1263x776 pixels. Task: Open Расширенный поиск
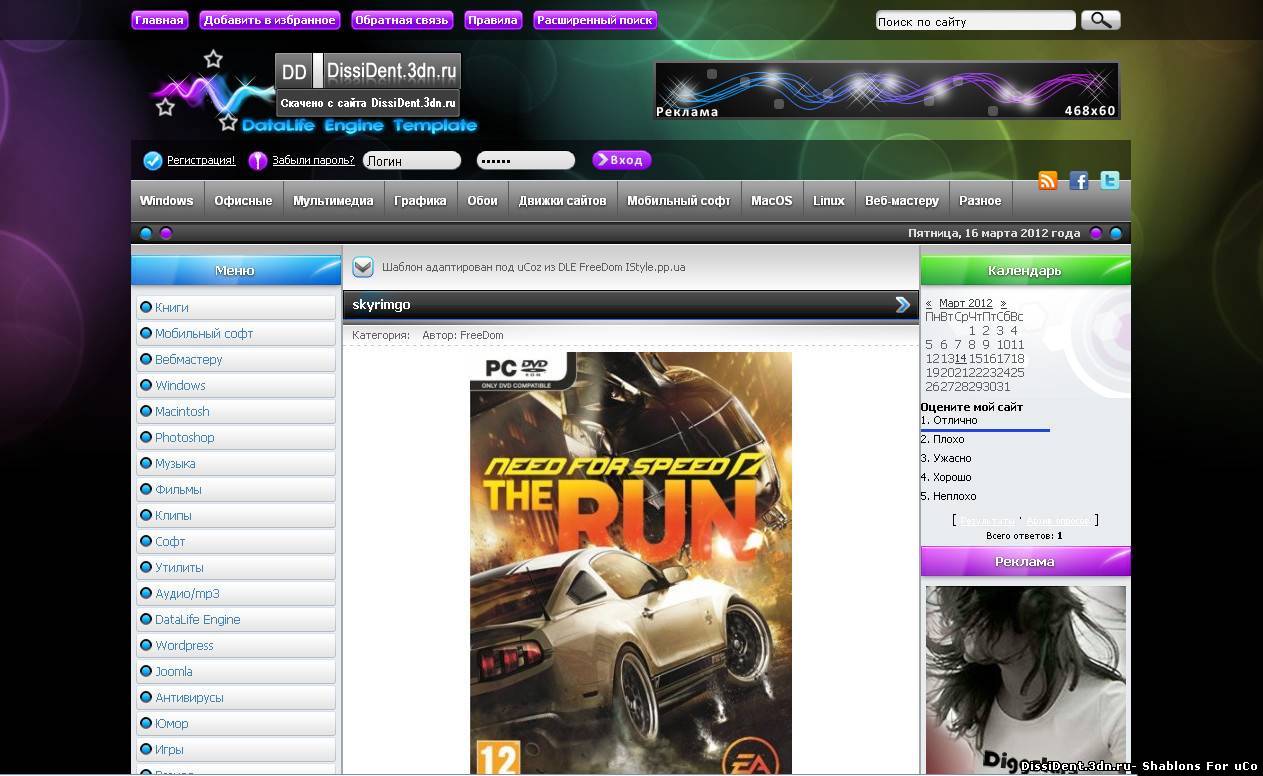(595, 20)
